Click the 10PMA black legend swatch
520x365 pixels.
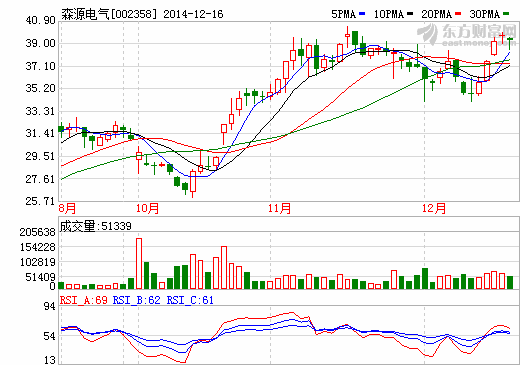[x=410, y=14]
